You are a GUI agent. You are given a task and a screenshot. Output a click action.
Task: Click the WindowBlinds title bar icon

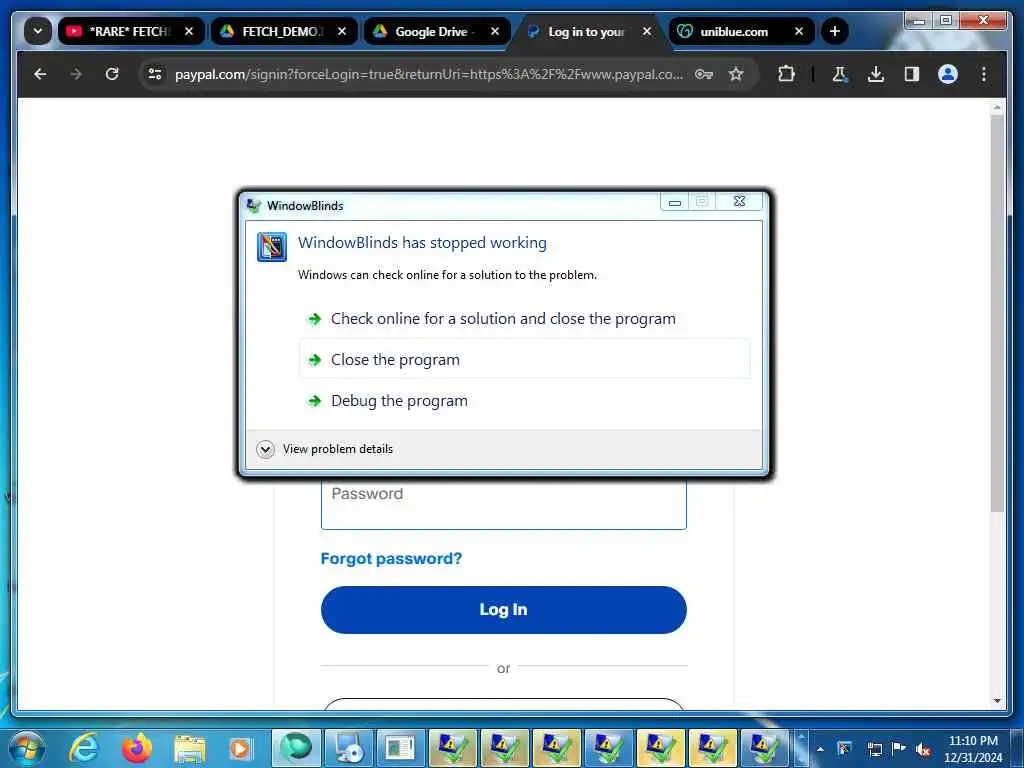coord(253,206)
